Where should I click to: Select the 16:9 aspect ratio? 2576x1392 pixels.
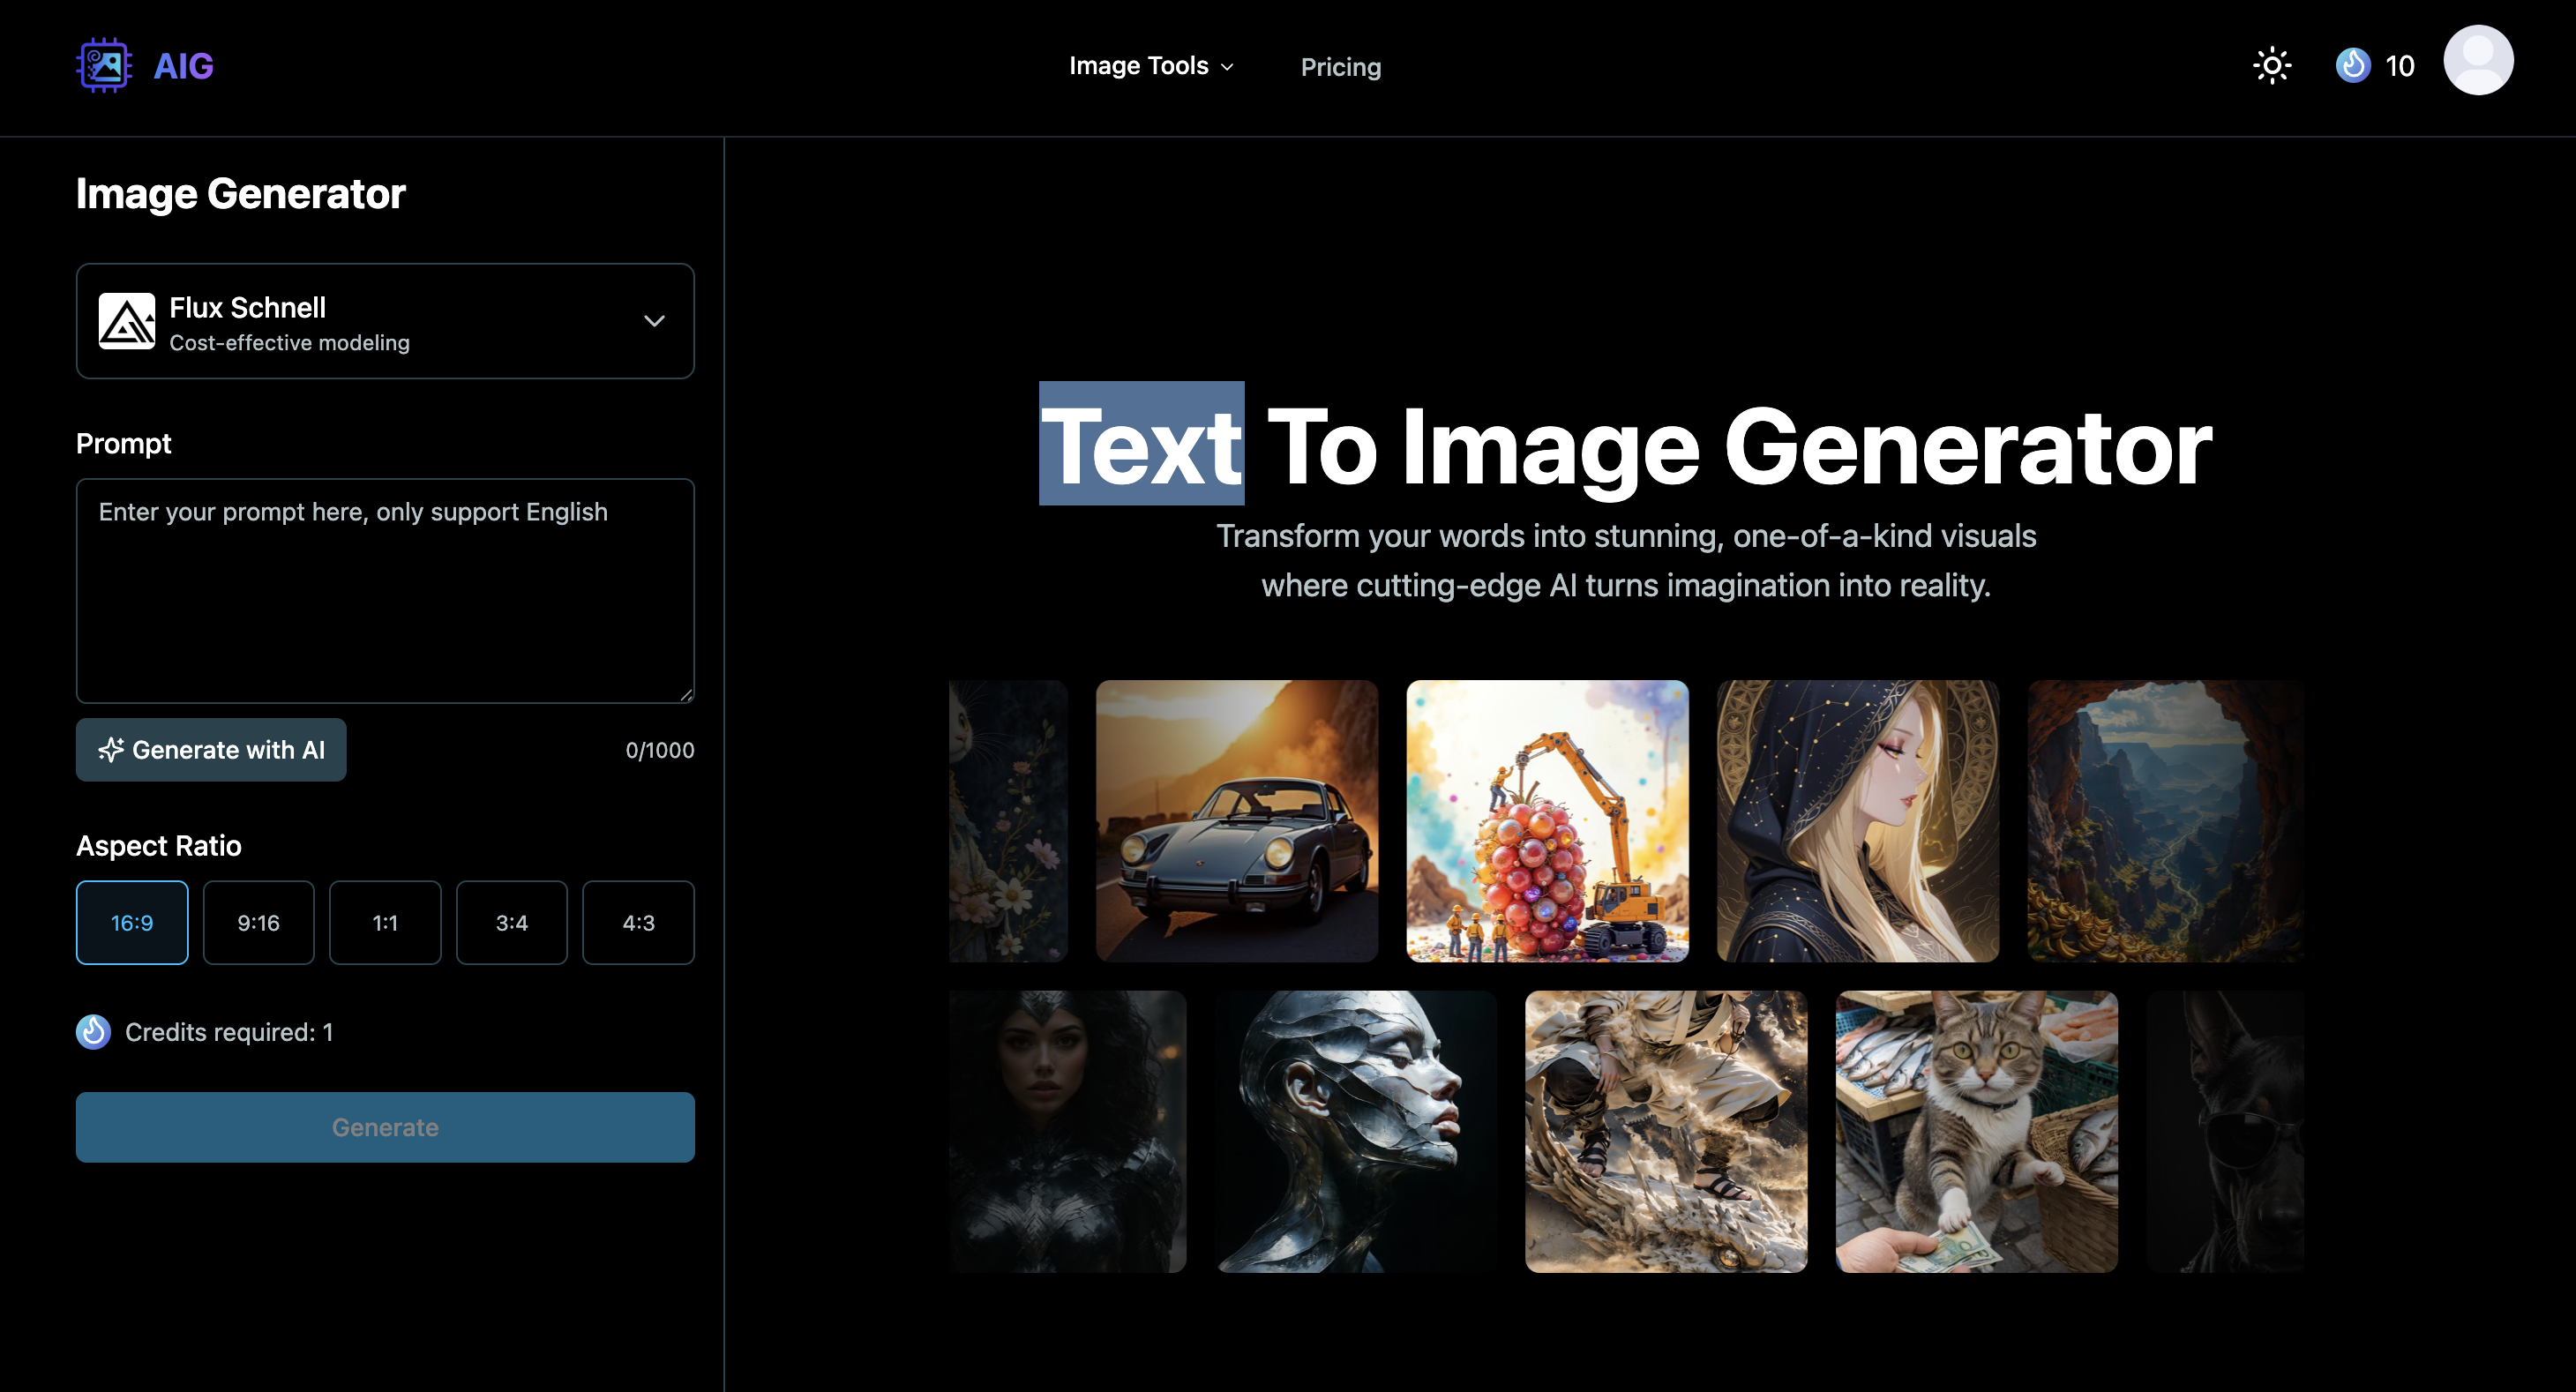132,922
